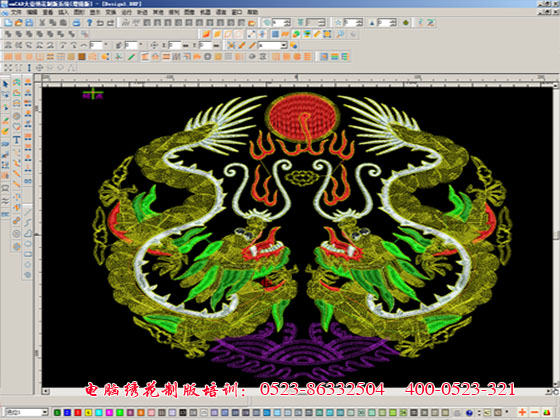Select the Text (T) tool

16,140
